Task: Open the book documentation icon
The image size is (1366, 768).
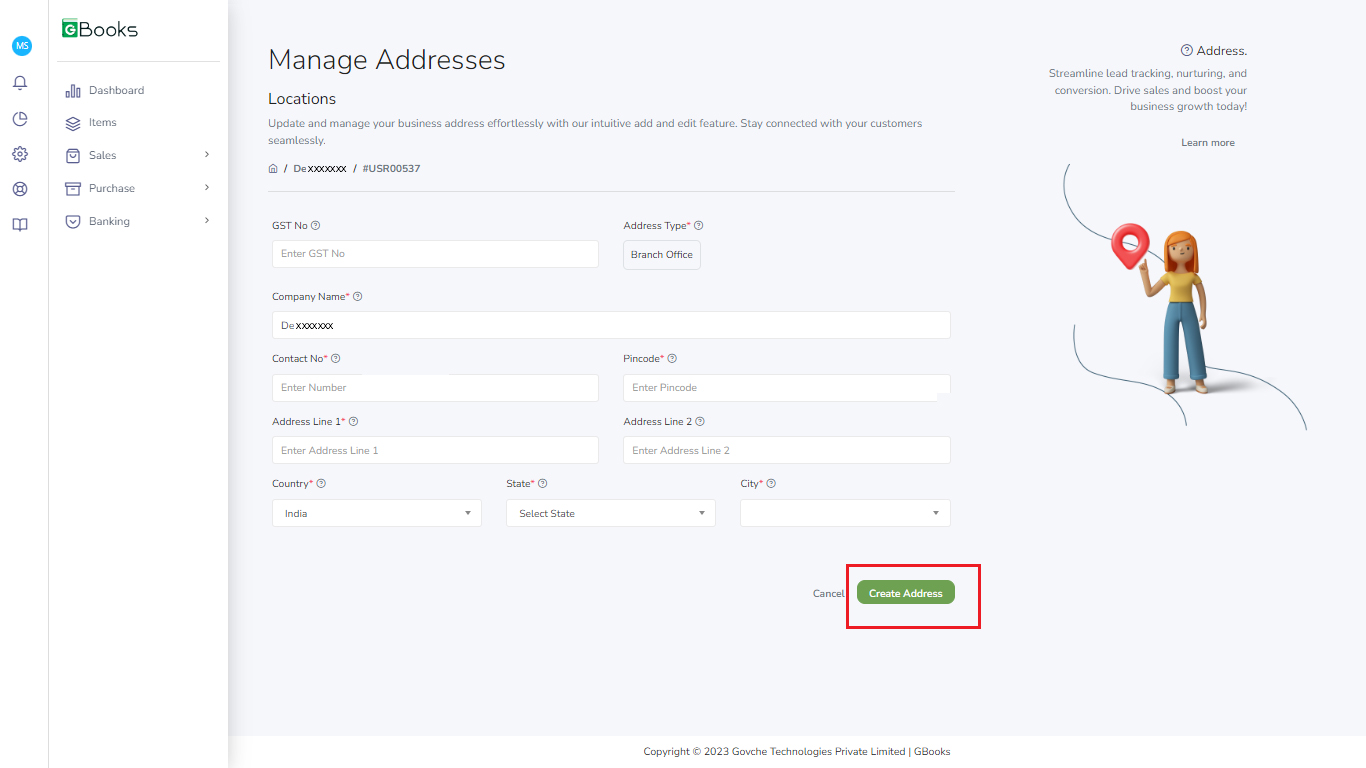Action: coord(20,225)
